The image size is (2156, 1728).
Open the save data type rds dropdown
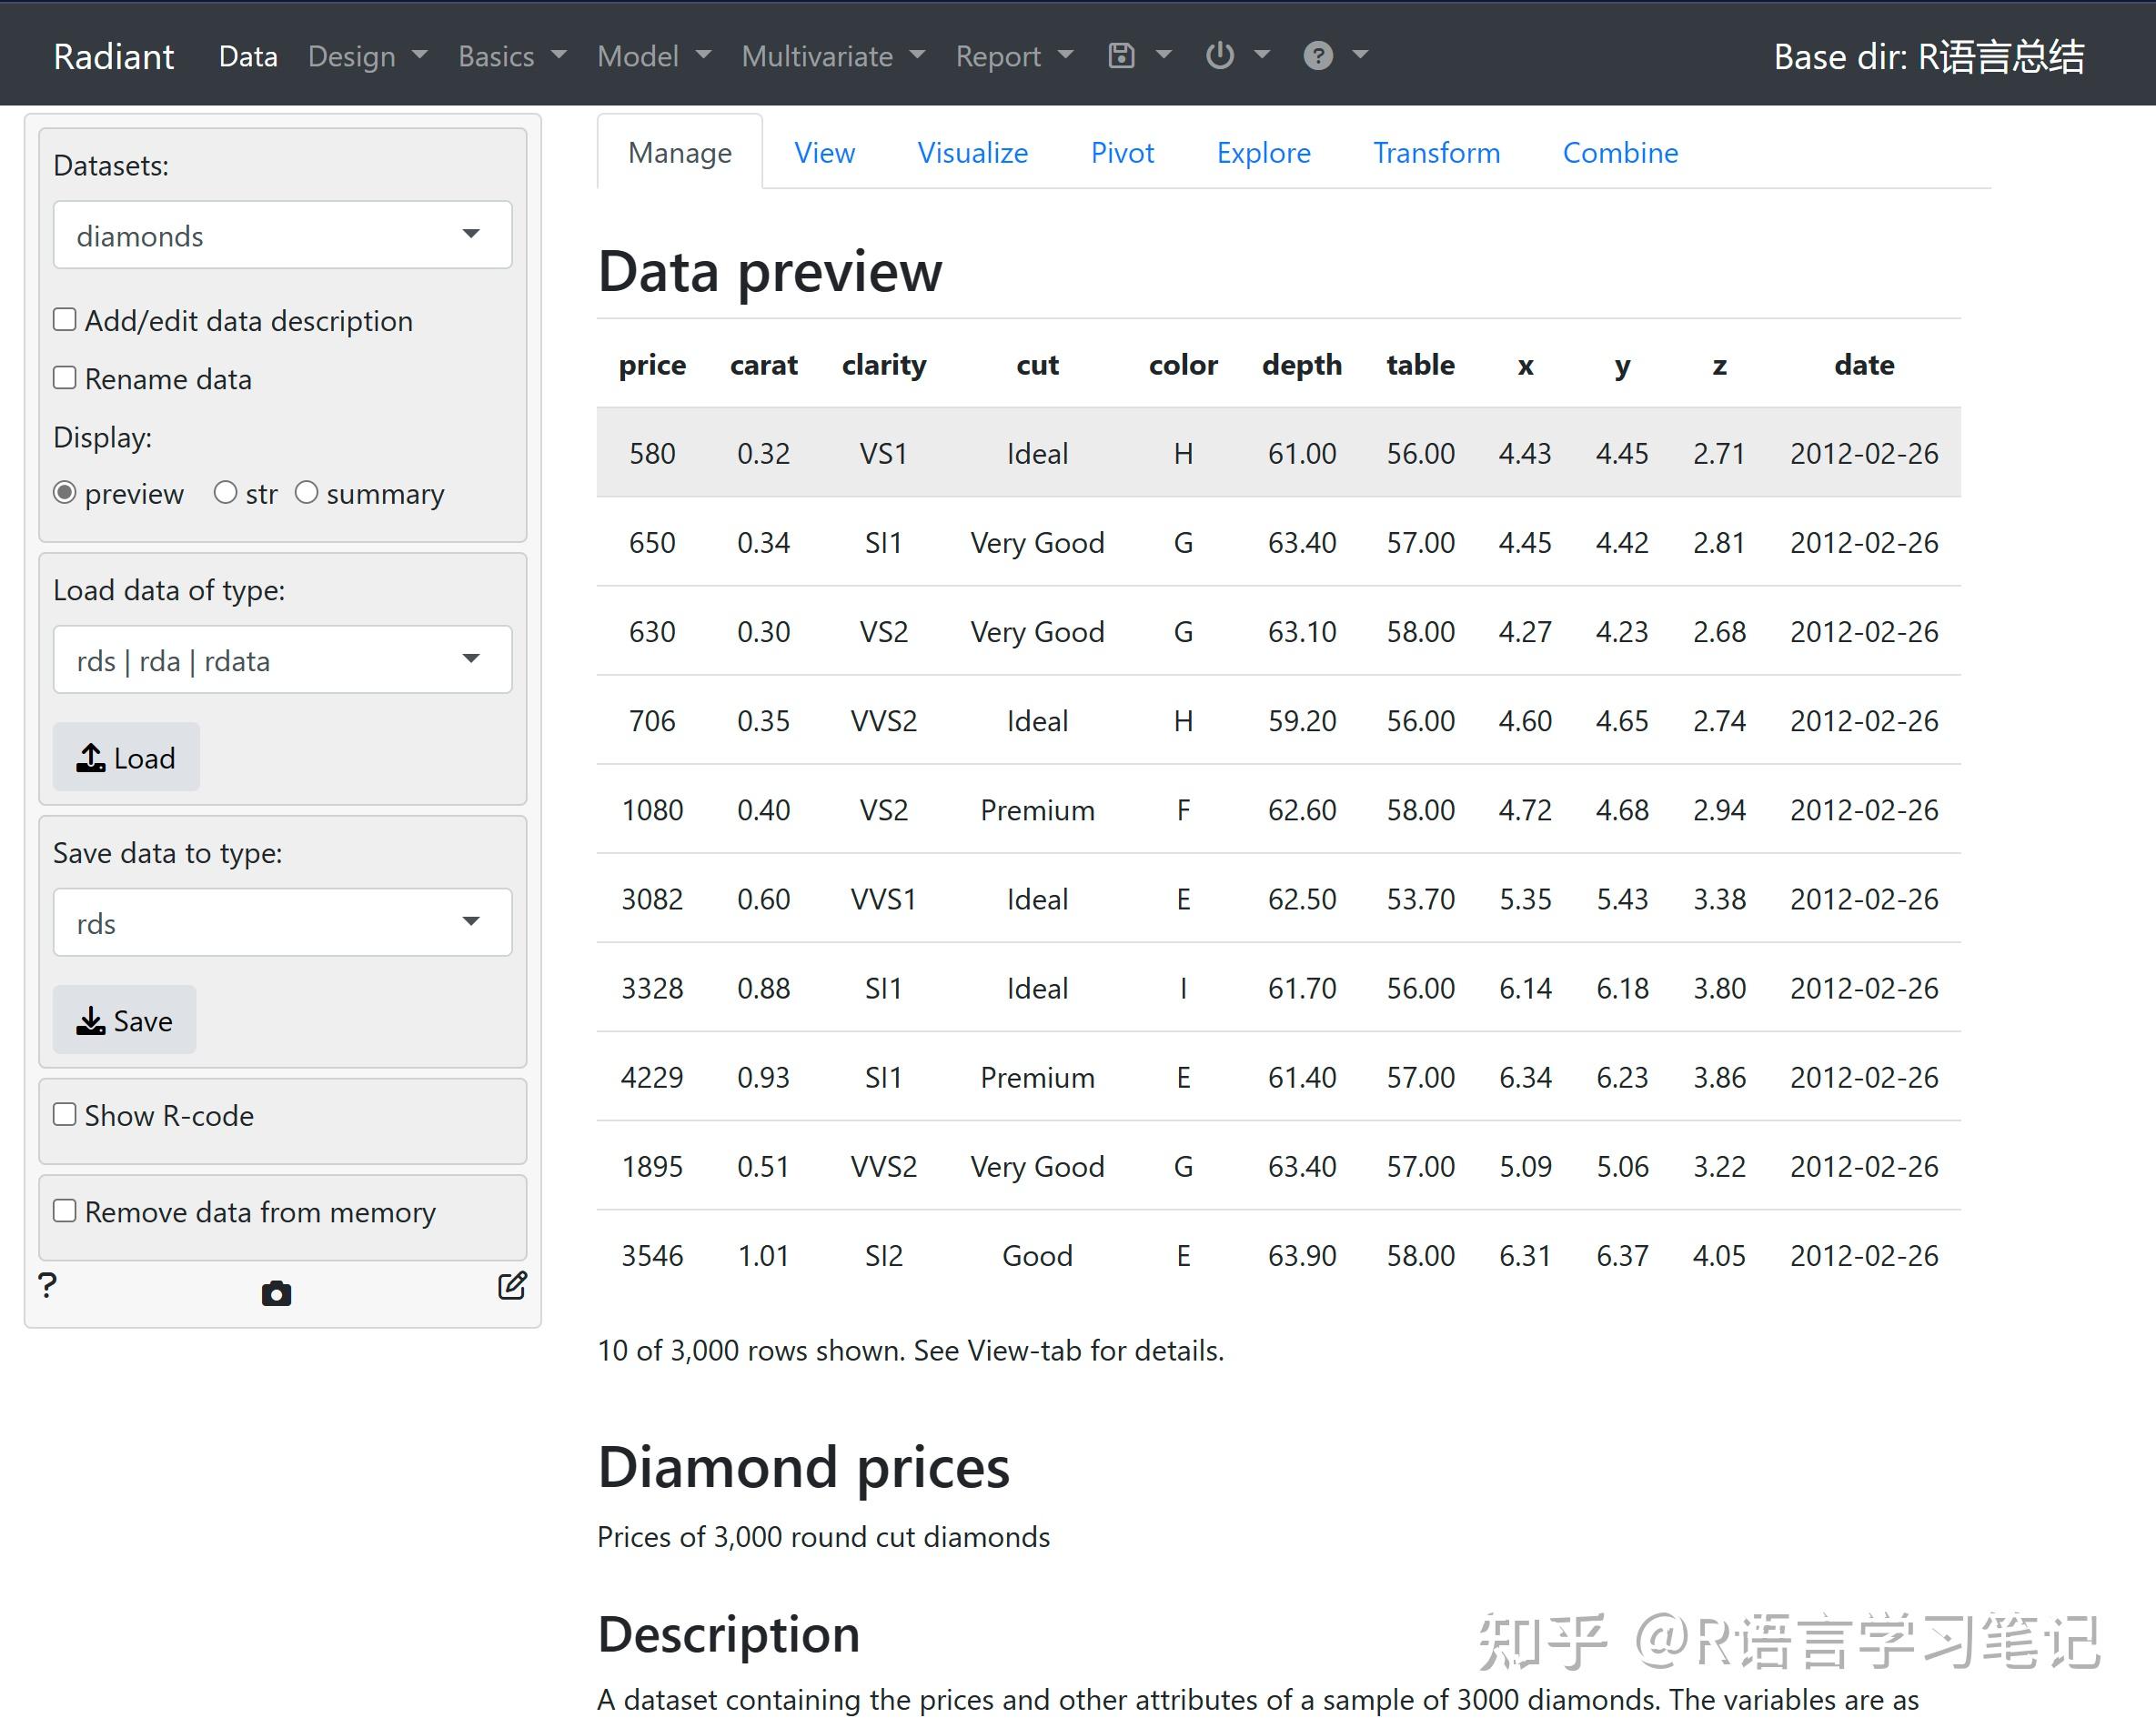point(282,923)
